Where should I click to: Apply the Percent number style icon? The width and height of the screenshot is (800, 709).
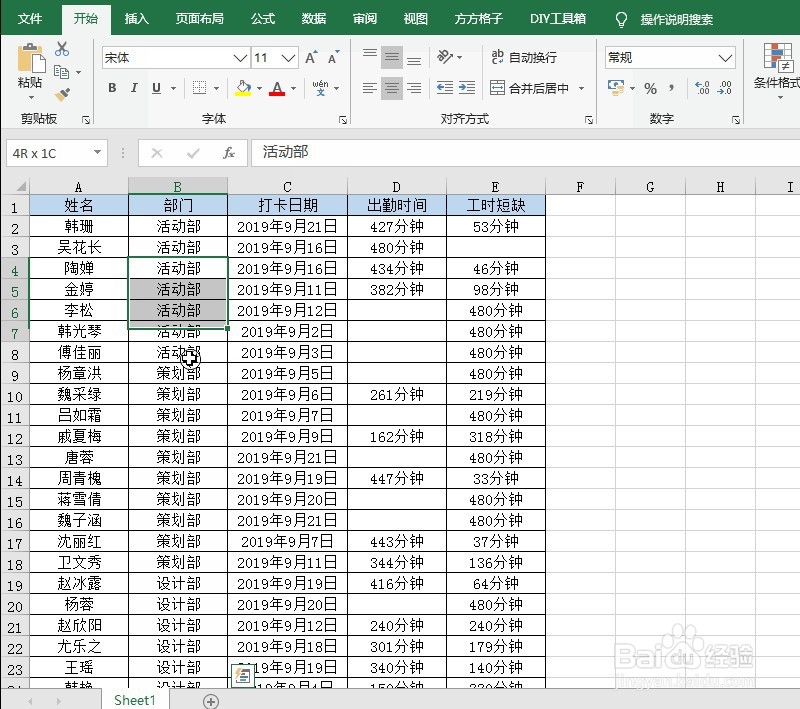[651, 88]
